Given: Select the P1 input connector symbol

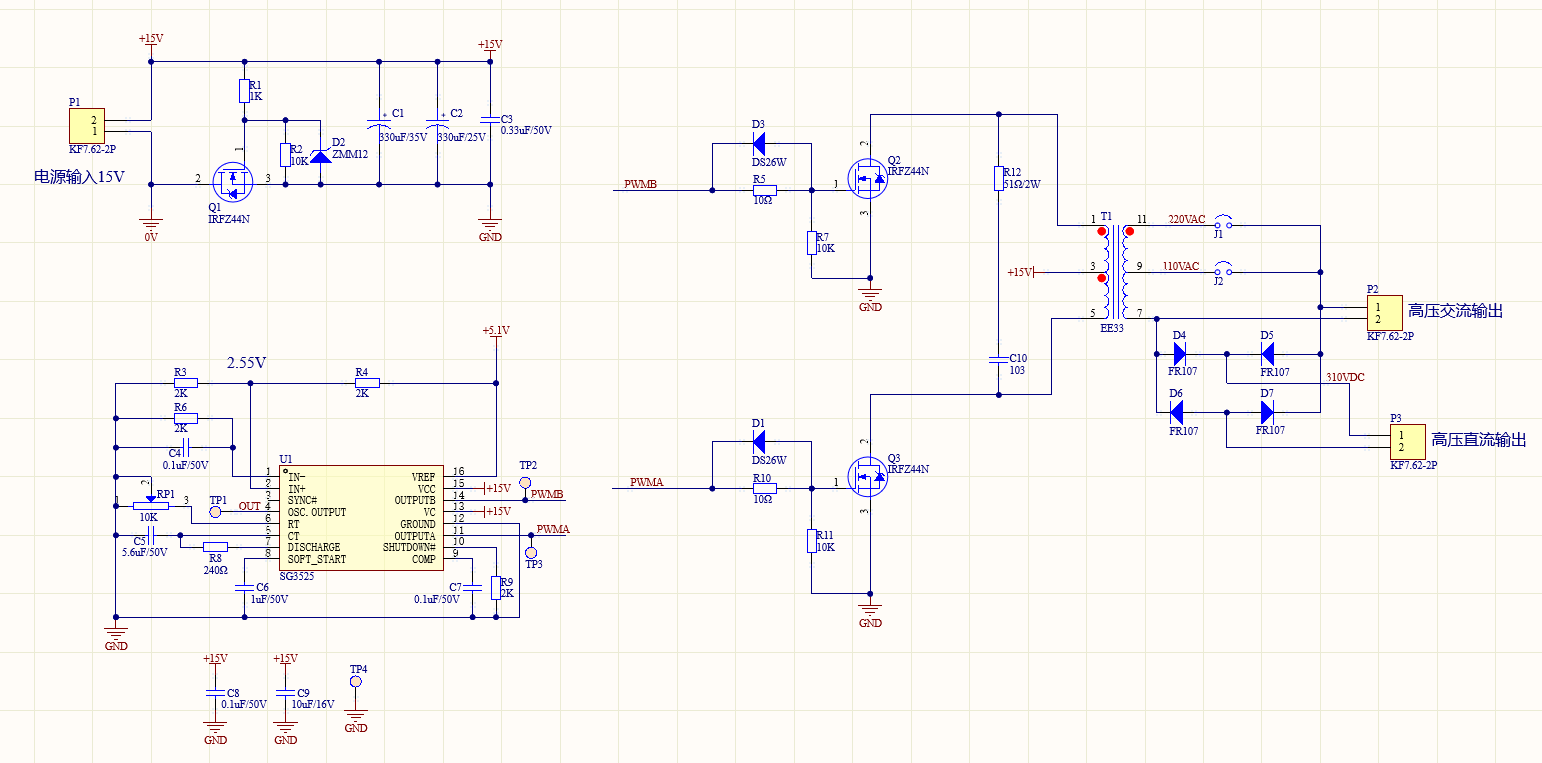Looking at the screenshot, I should pos(88,126).
